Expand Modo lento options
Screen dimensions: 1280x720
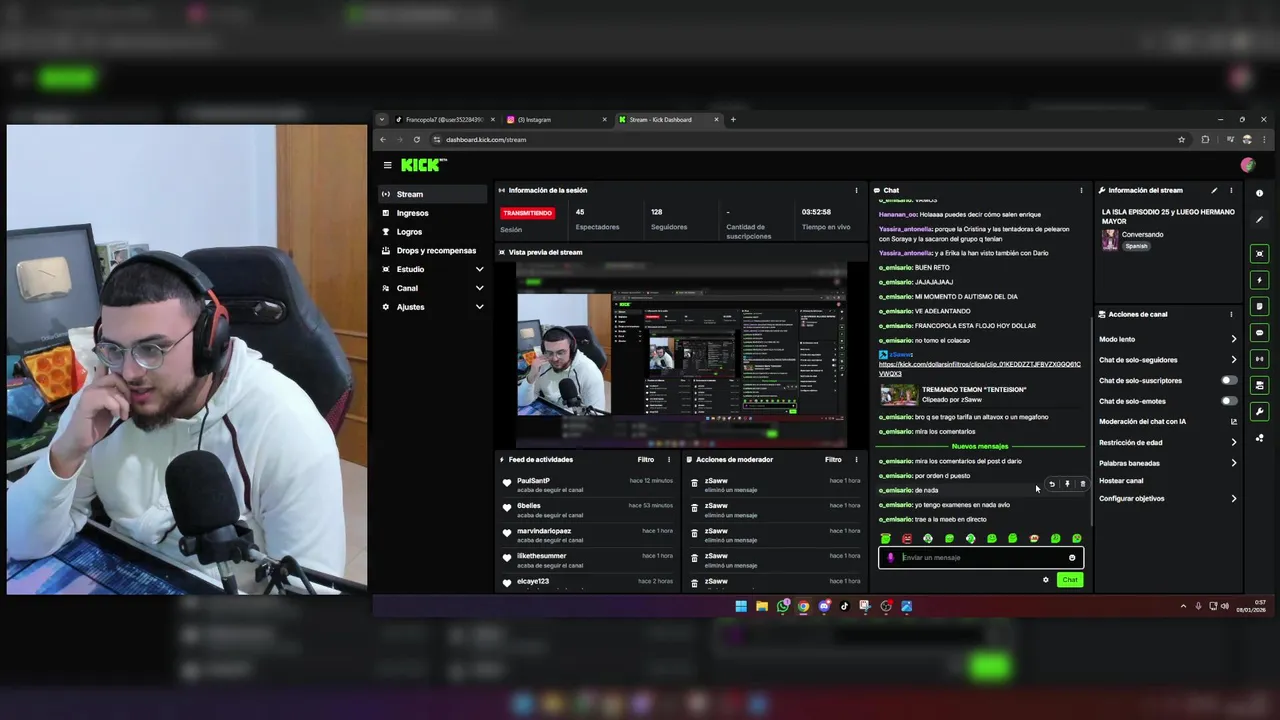(x=1233, y=339)
